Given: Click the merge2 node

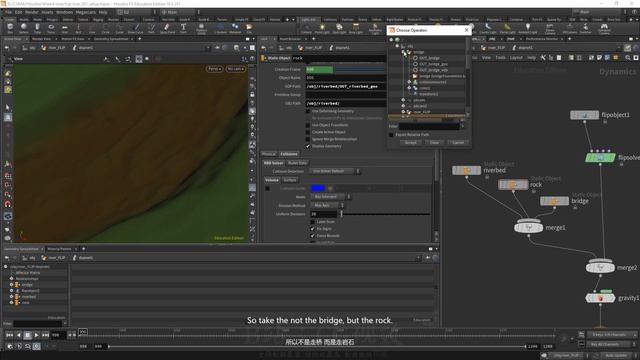Looking at the screenshot, I should click(600, 267).
